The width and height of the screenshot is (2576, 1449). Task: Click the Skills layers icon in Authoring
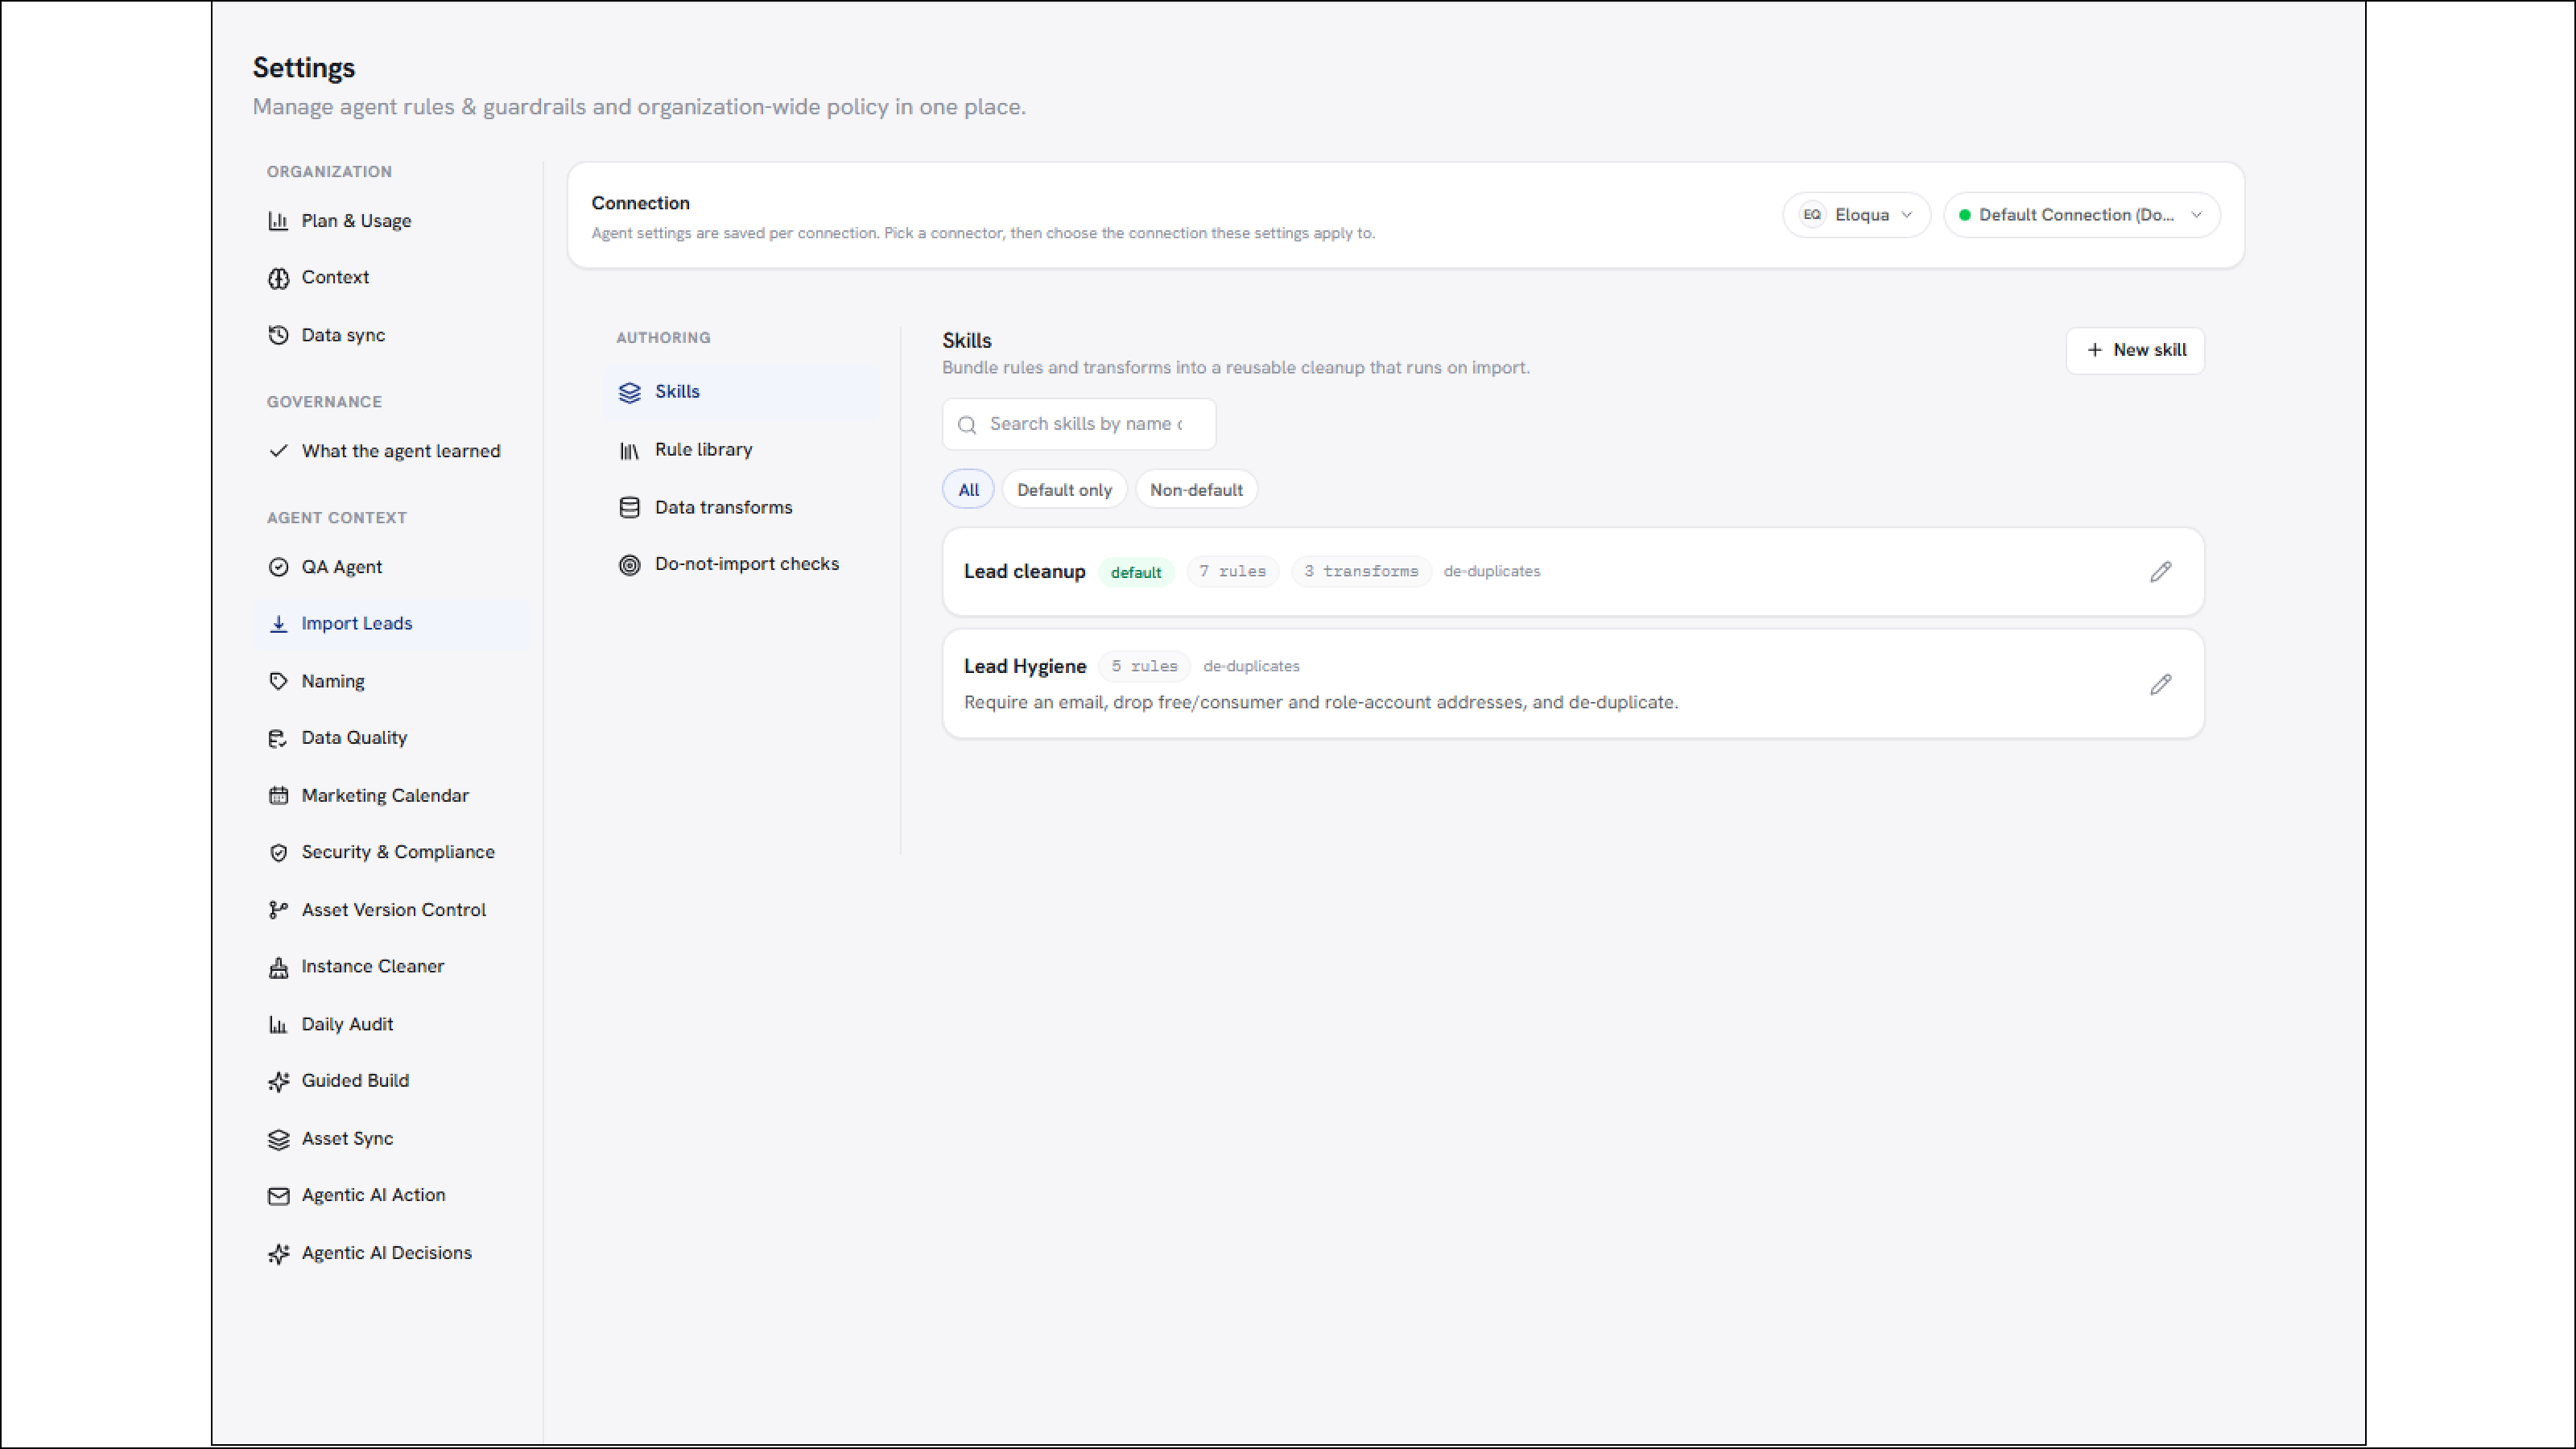coord(629,392)
